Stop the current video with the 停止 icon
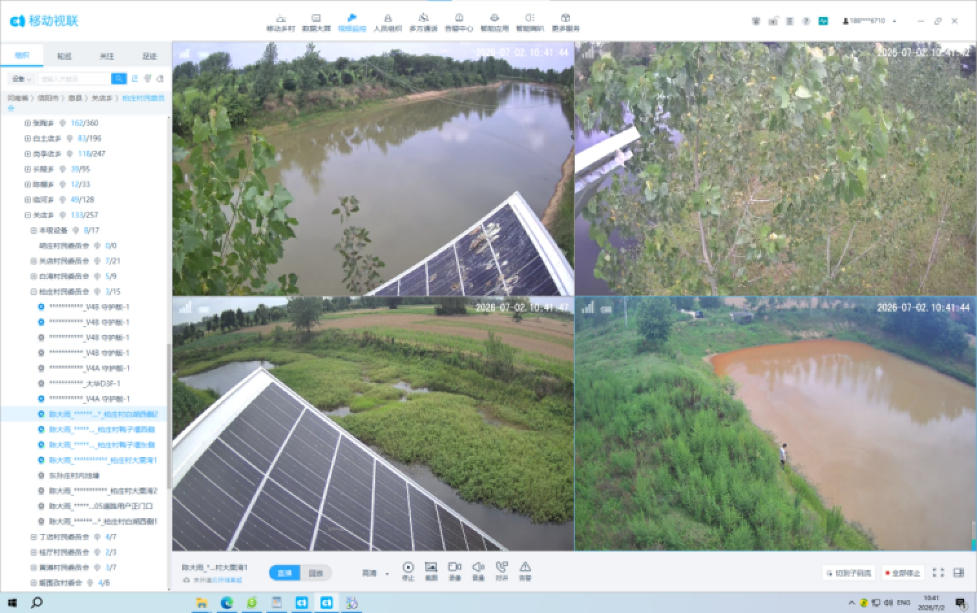 pos(407,570)
